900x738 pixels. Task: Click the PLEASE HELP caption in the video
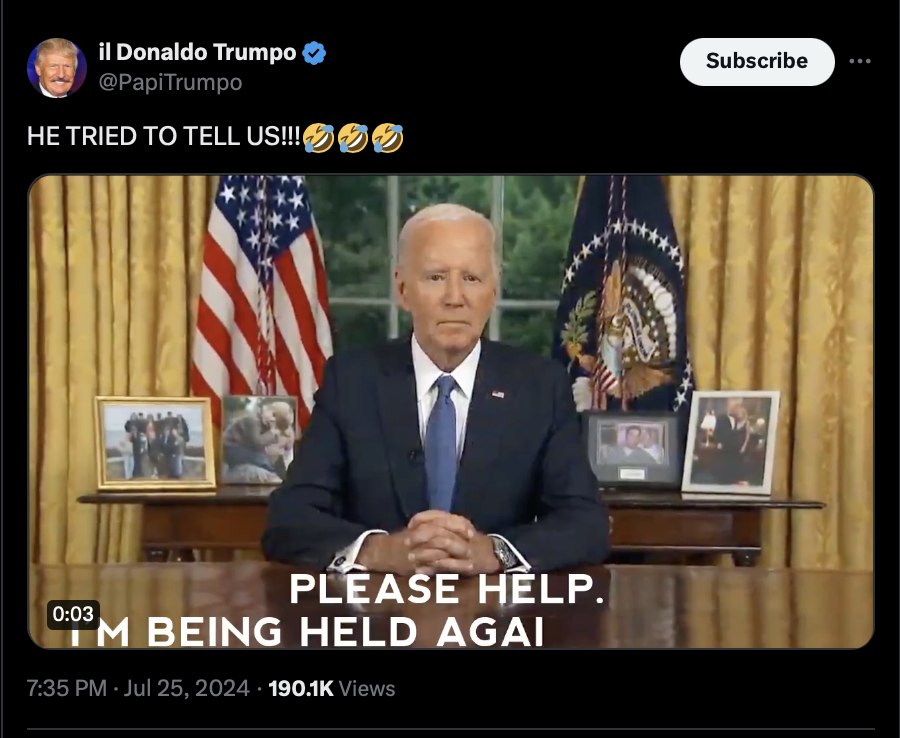447,589
